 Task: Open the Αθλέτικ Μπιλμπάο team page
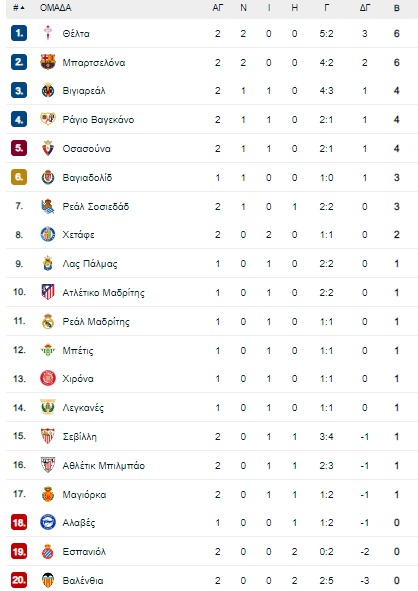(x=103, y=465)
